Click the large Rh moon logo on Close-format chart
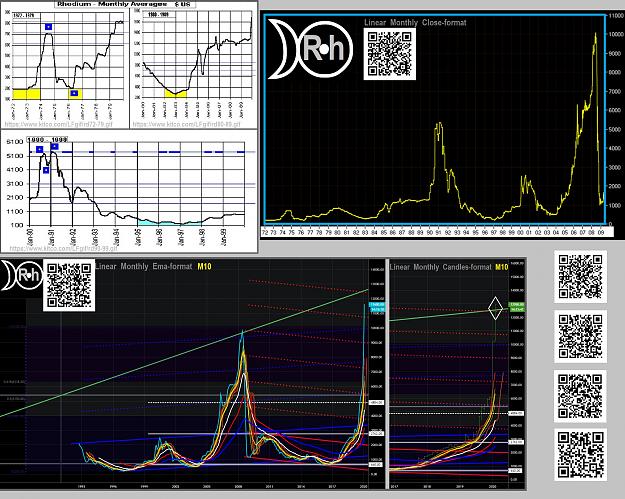 [310, 49]
